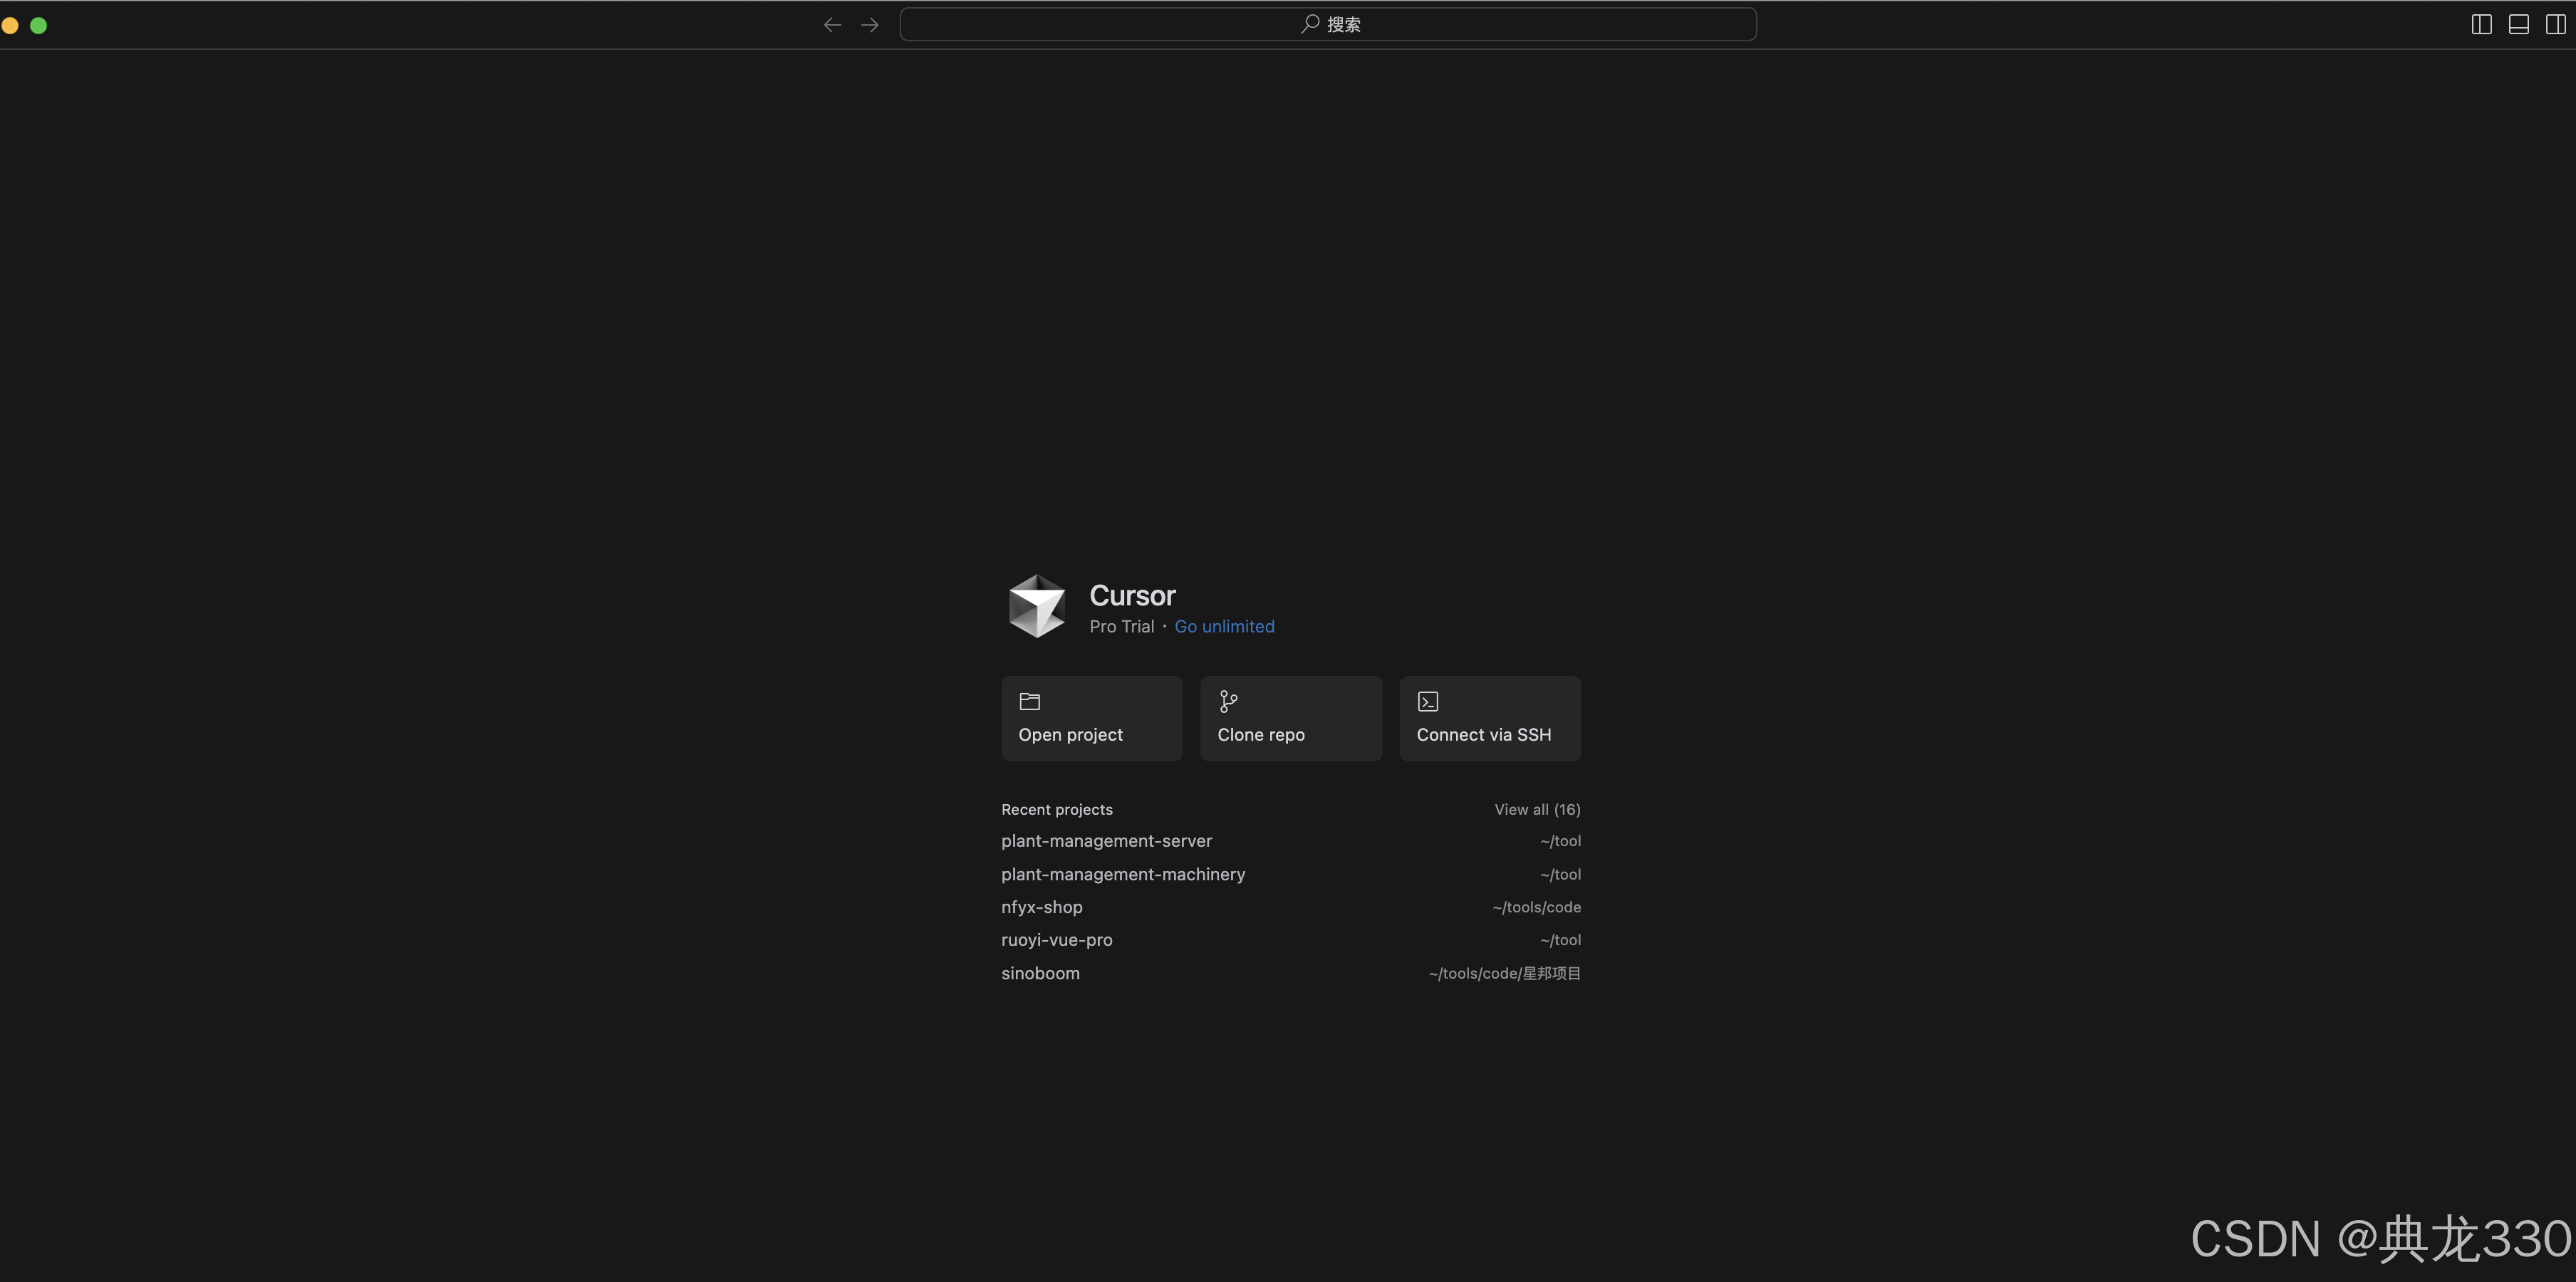Viewport: 2576px width, 1282px height.
Task: Click the Connect via SSH button
Action: point(1490,719)
